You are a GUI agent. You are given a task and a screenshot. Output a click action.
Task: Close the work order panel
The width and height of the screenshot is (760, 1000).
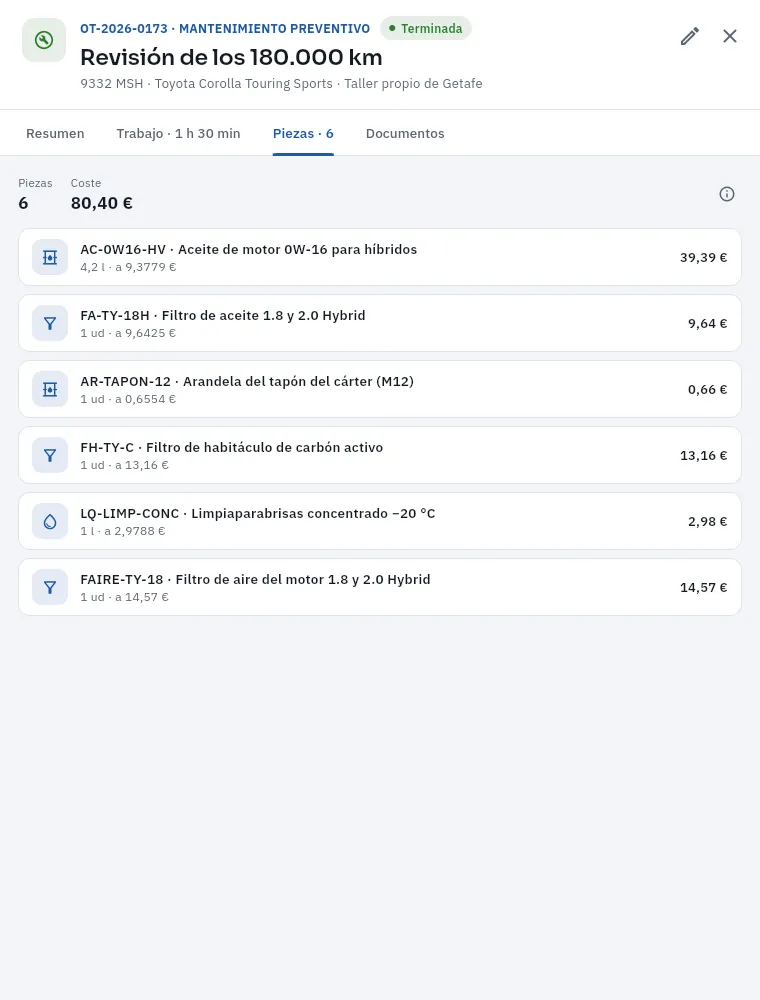click(730, 36)
